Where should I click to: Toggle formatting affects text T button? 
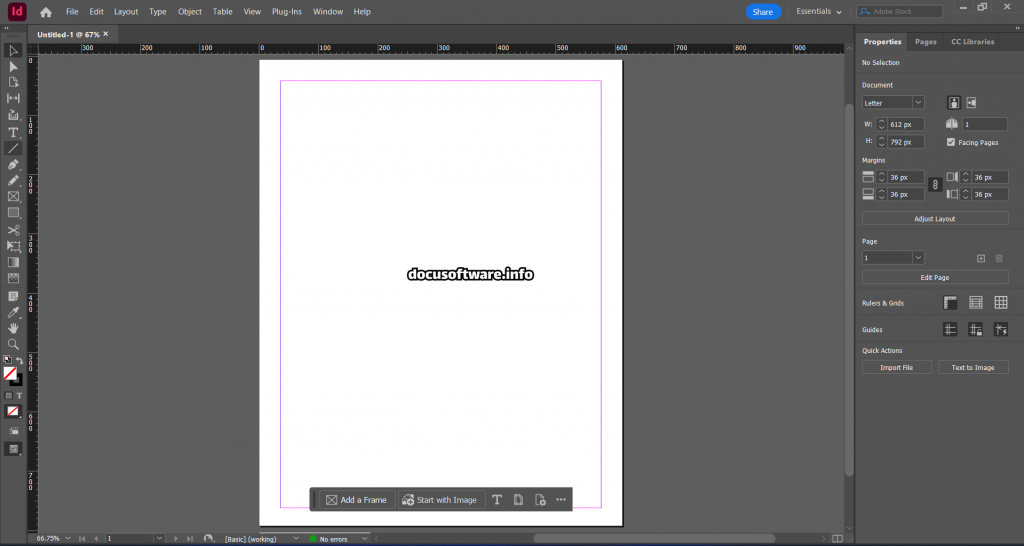pyautogui.click(x=19, y=396)
